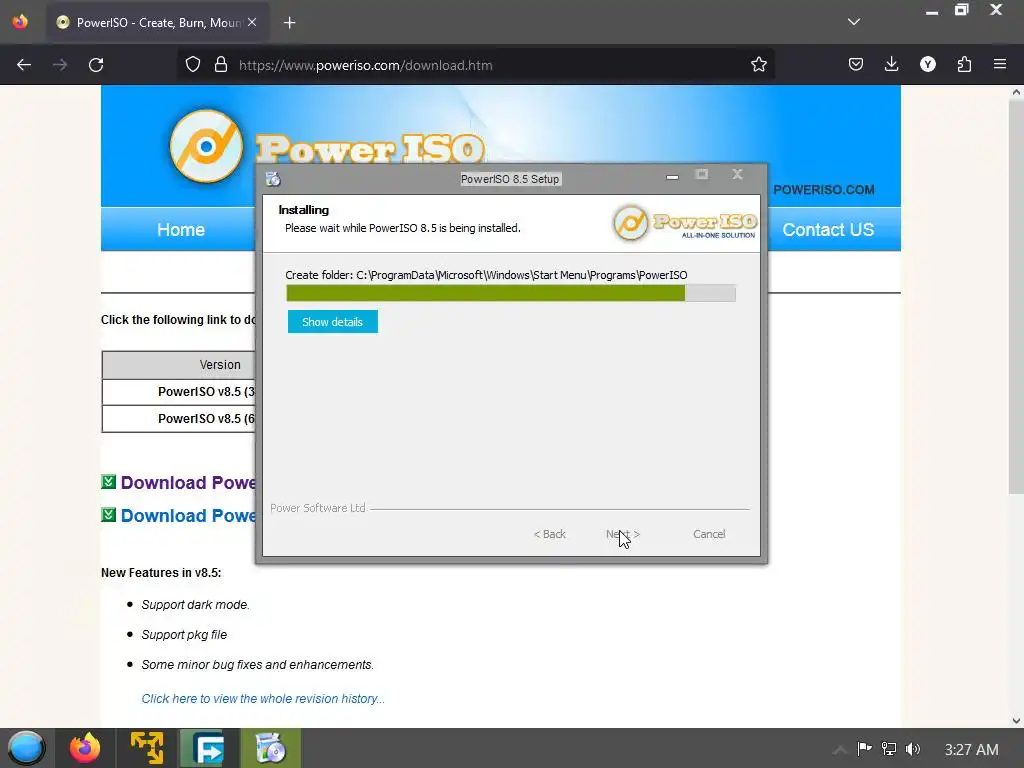1024x768 pixels.
Task: Click the 3:27 AM taskbar clock
Action: pyautogui.click(x=971, y=749)
